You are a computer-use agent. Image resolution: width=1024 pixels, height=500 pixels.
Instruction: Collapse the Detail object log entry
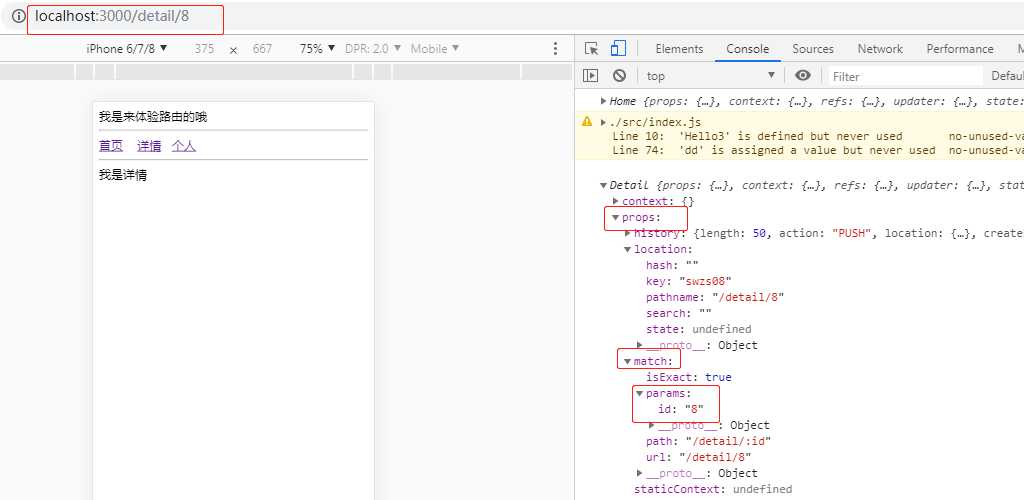tap(603, 185)
